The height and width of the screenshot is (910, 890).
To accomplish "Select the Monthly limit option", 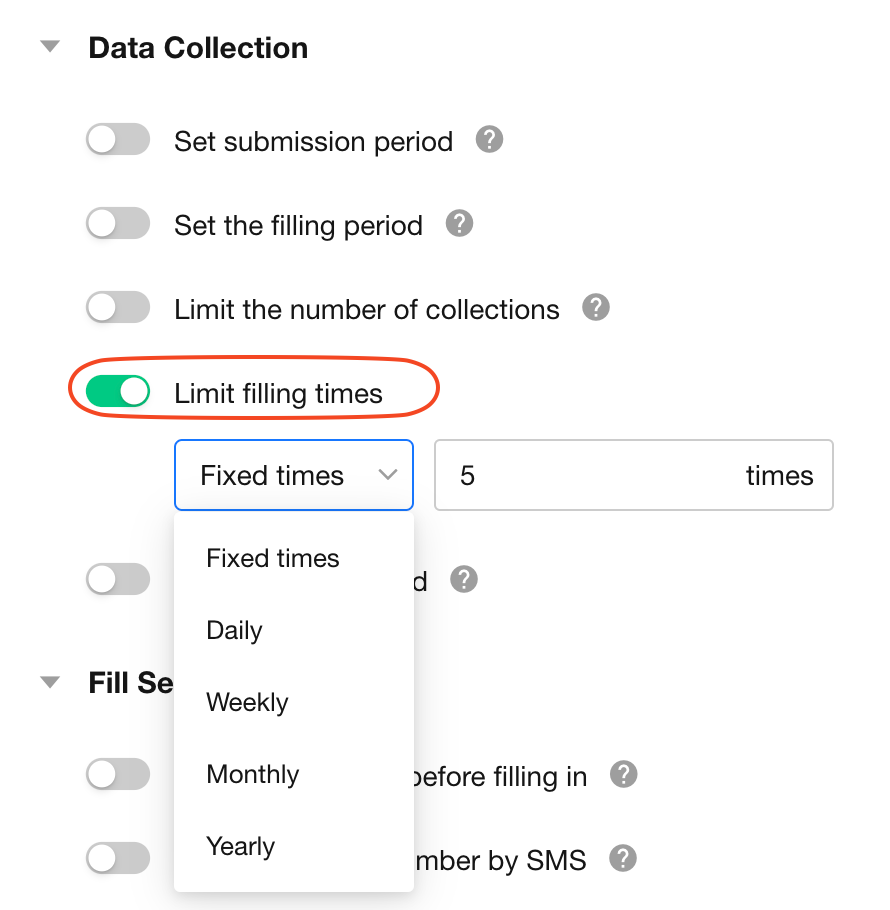I will click(x=253, y=775).
